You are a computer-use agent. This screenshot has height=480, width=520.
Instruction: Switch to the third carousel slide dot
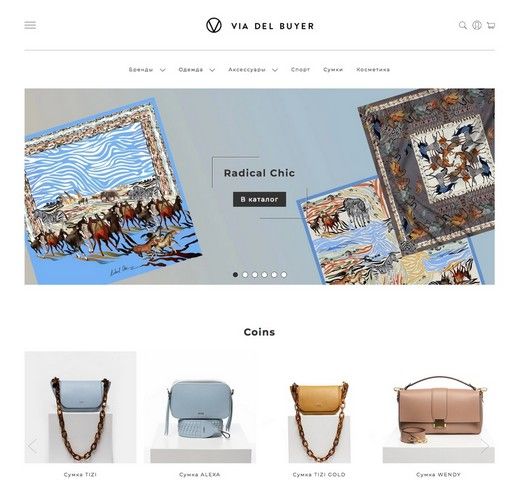point(255,275)
